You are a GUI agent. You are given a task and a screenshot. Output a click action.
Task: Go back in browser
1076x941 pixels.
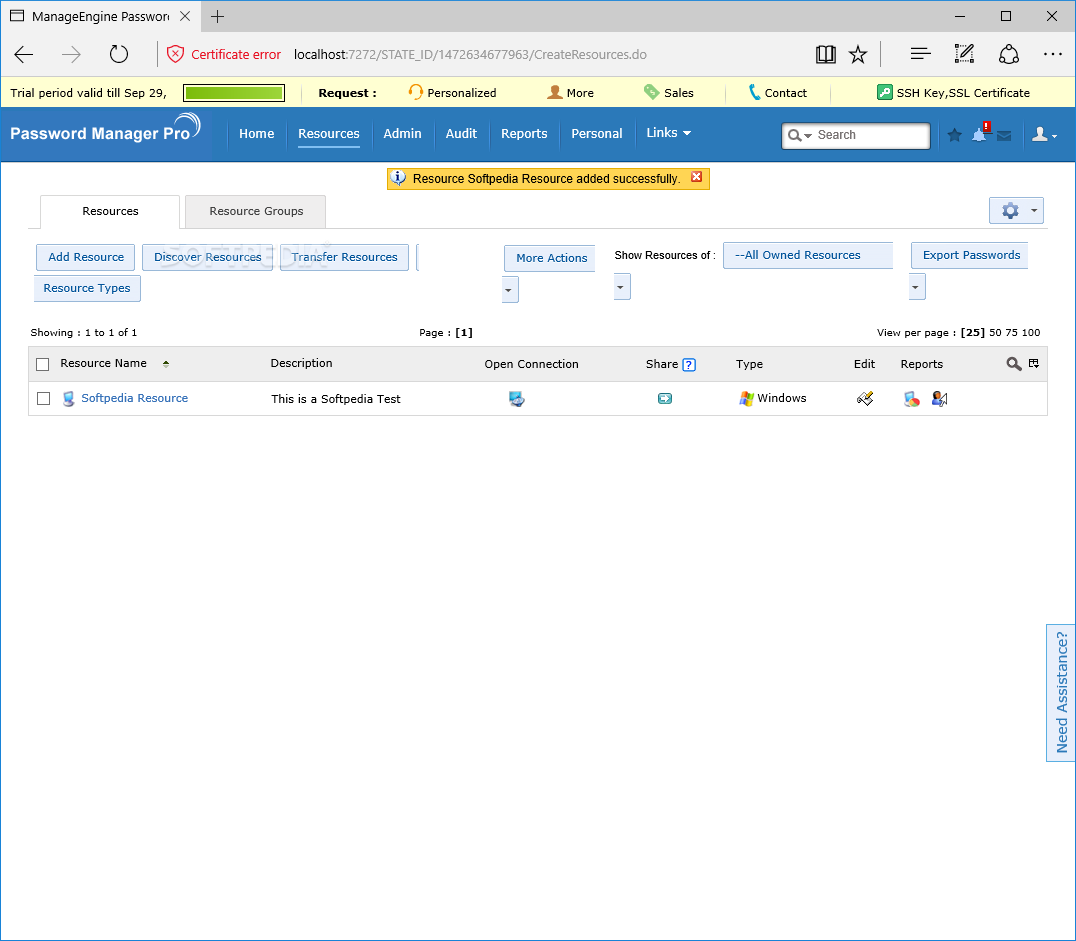tap(24, 54)
